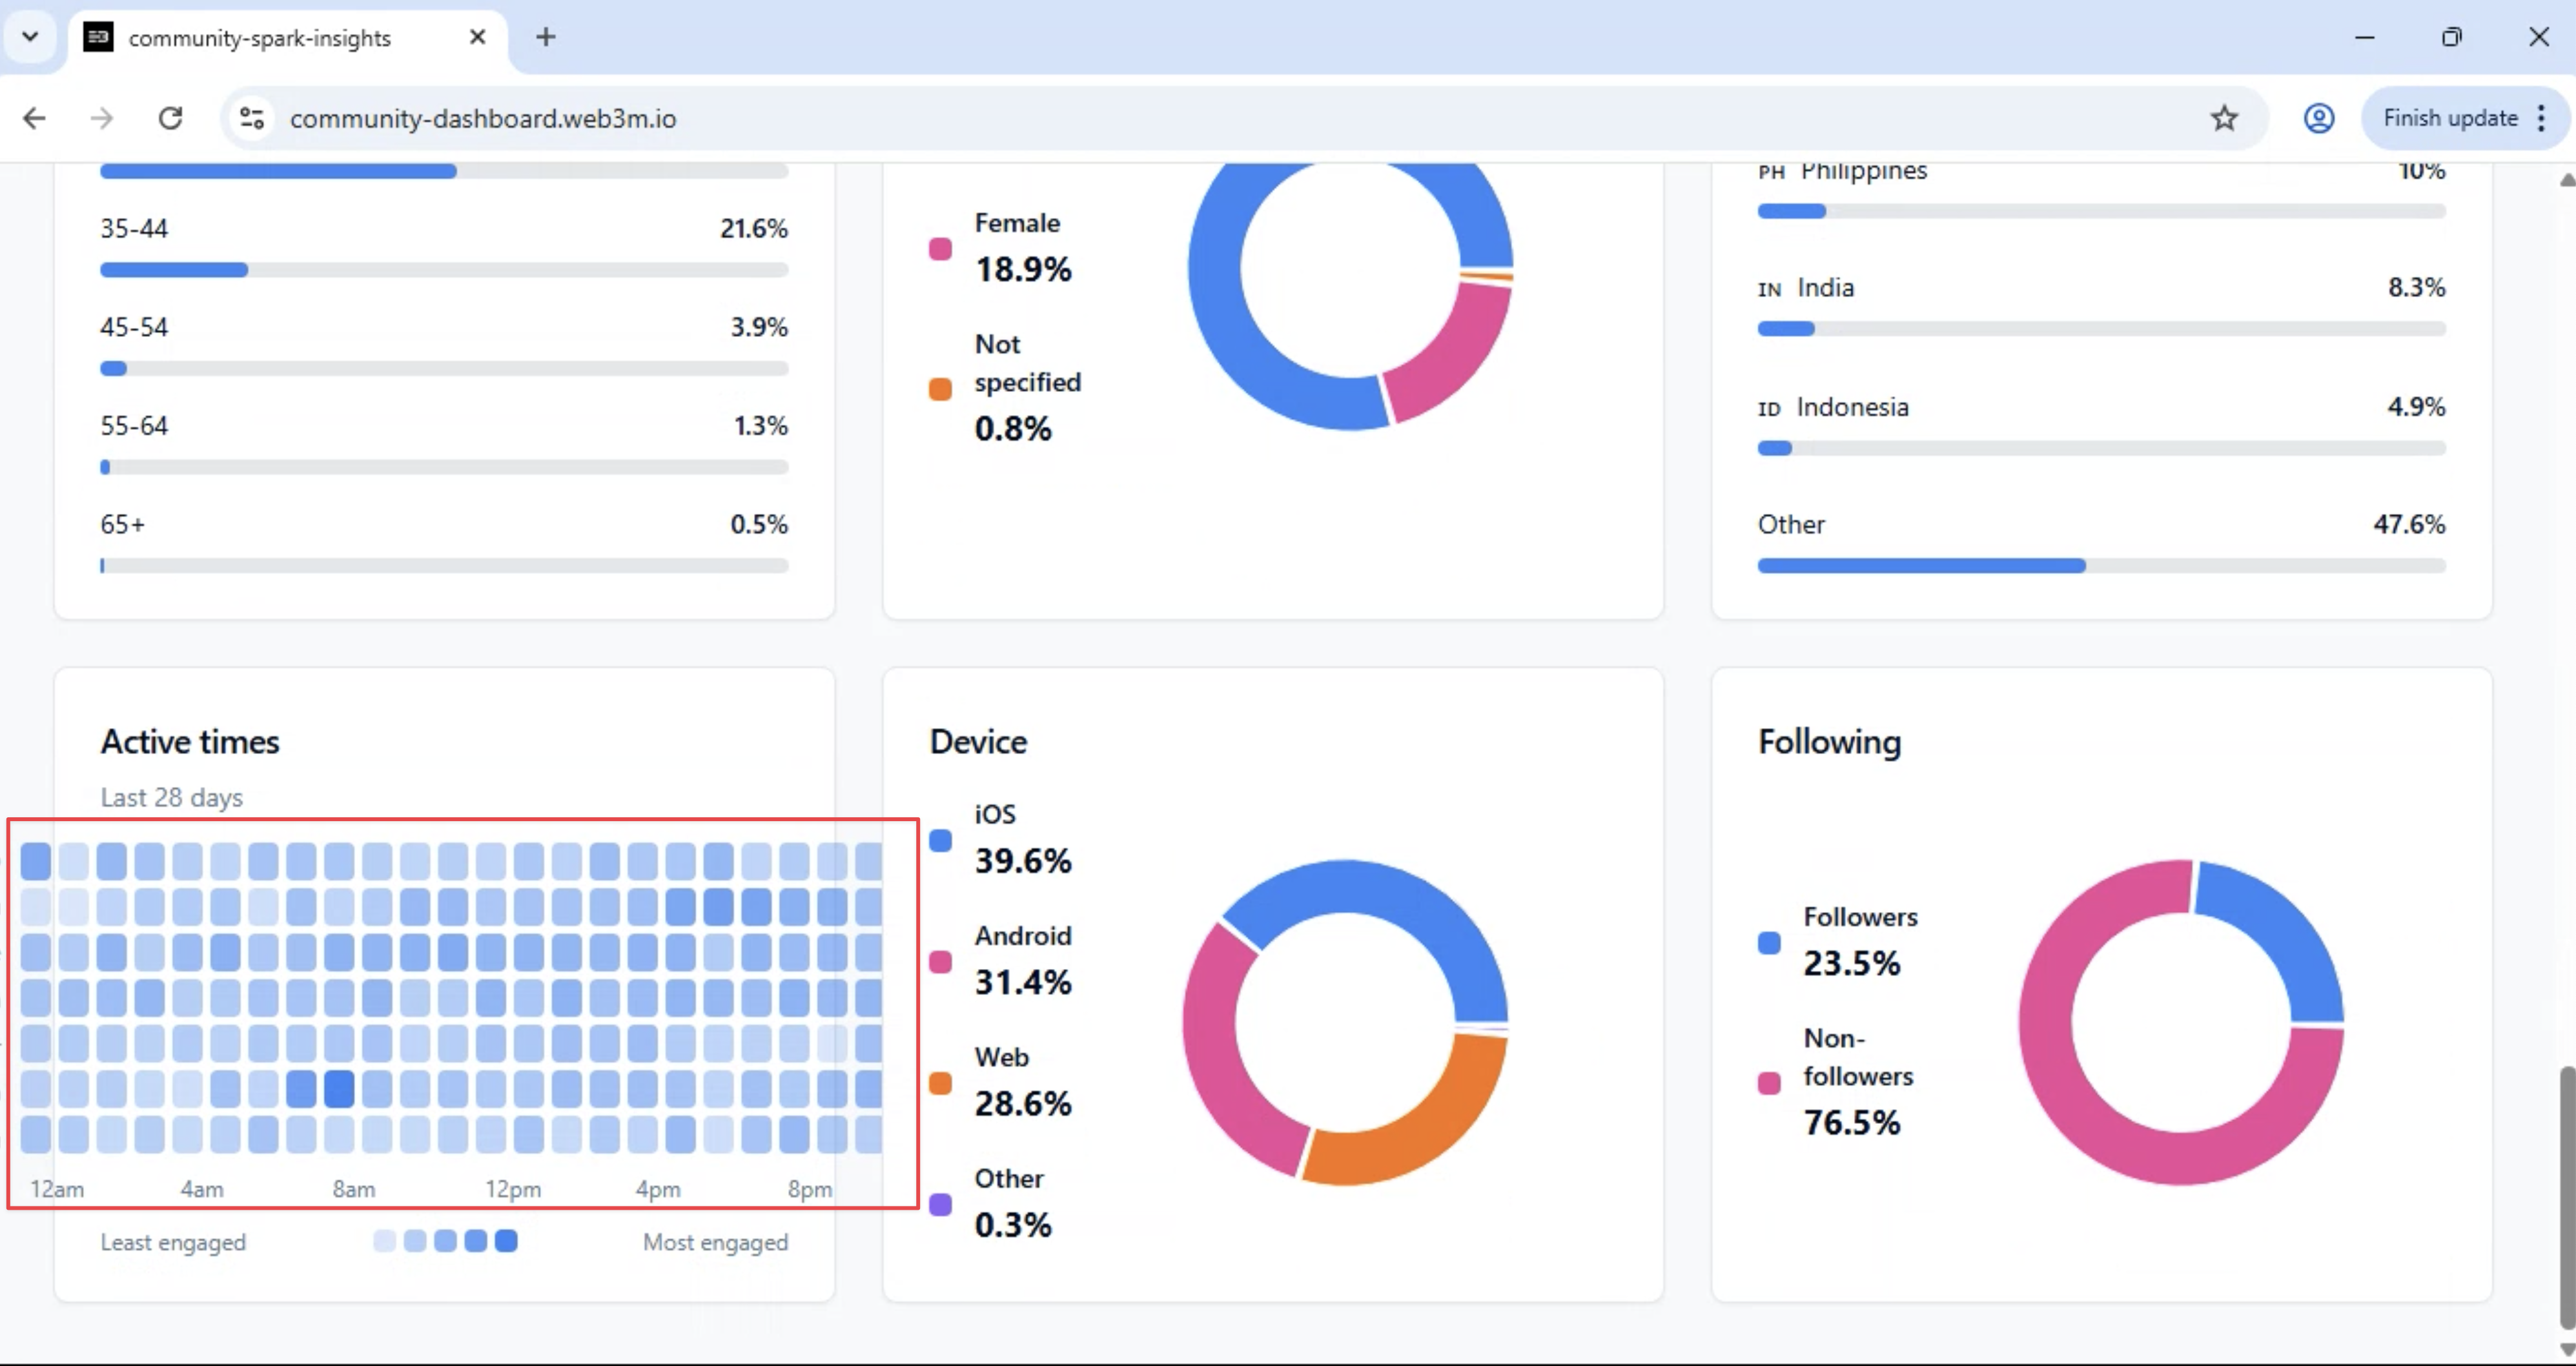Close the community-spark-insights tab
This screenshot has width=2576, height=1366.
(x=477, y=37)
